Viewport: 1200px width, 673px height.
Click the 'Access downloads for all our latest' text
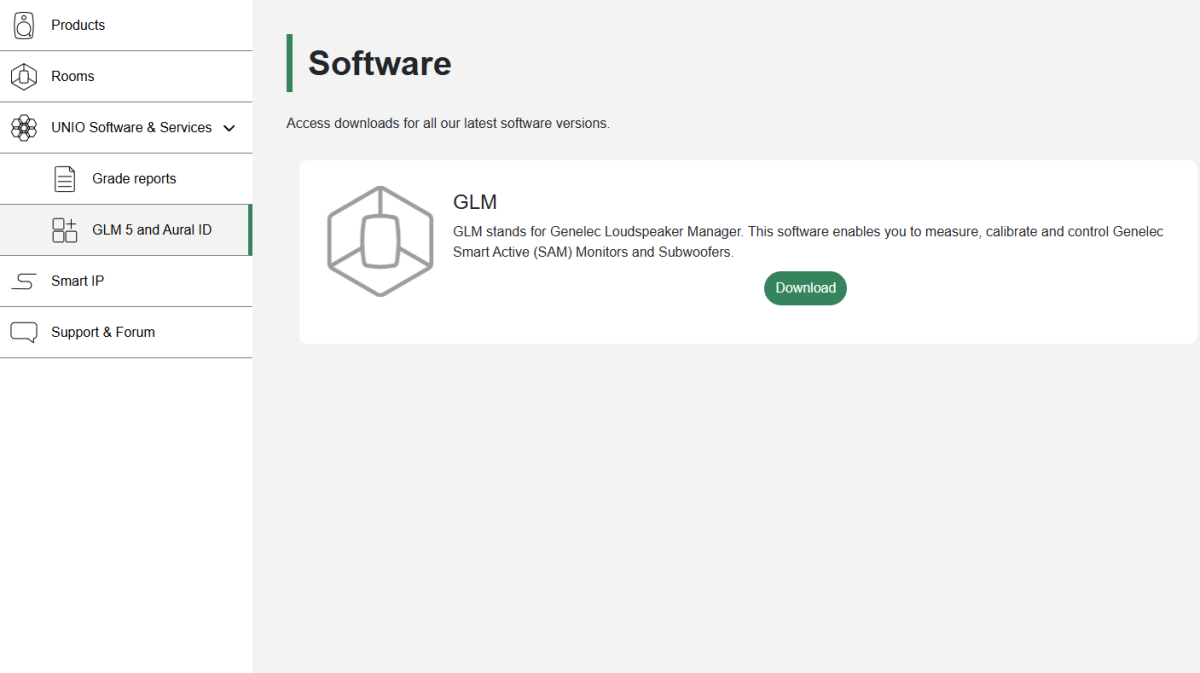point(448,124)
